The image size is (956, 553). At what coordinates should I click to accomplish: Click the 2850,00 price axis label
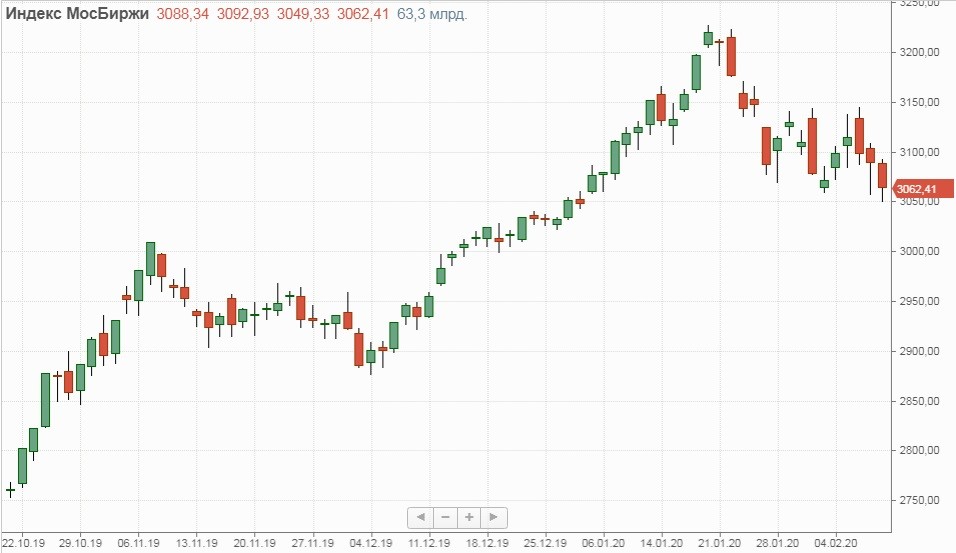click(x=919, y=401)
